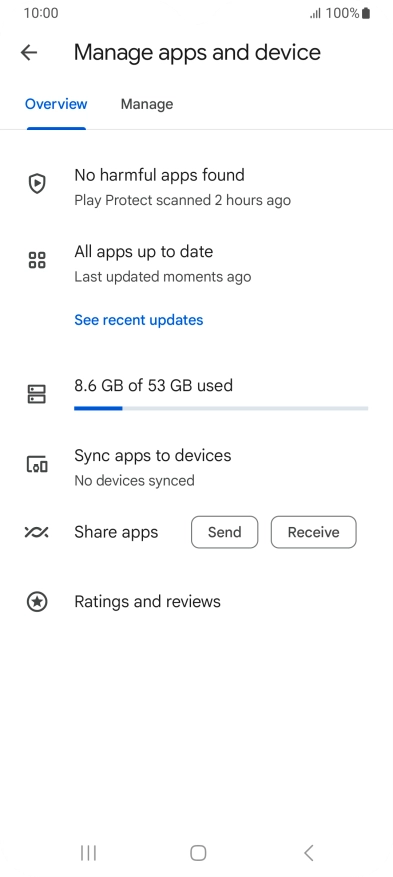Viewport: 393px width, 877px height.
Task: Tap the Android recent apps navigation button
Action: coord(88,853)
